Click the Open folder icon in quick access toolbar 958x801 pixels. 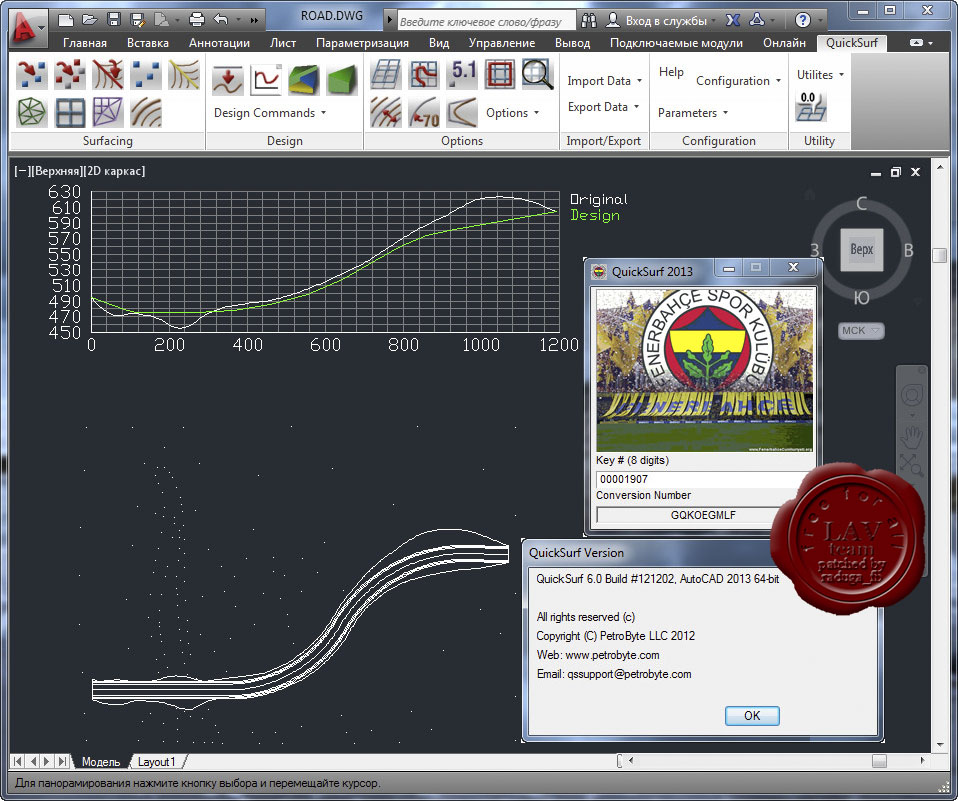tap(90, 20)
